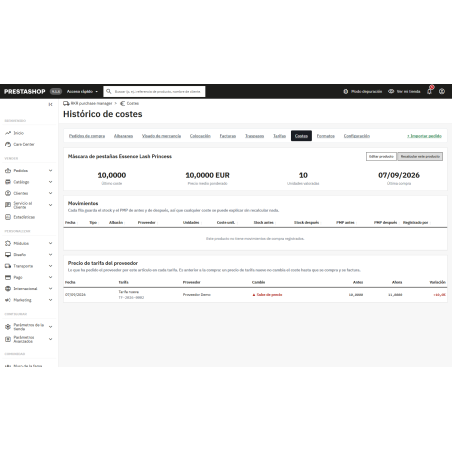Open the Configuración tab
This screenshot has height=452, width=452.
(357, 136)
